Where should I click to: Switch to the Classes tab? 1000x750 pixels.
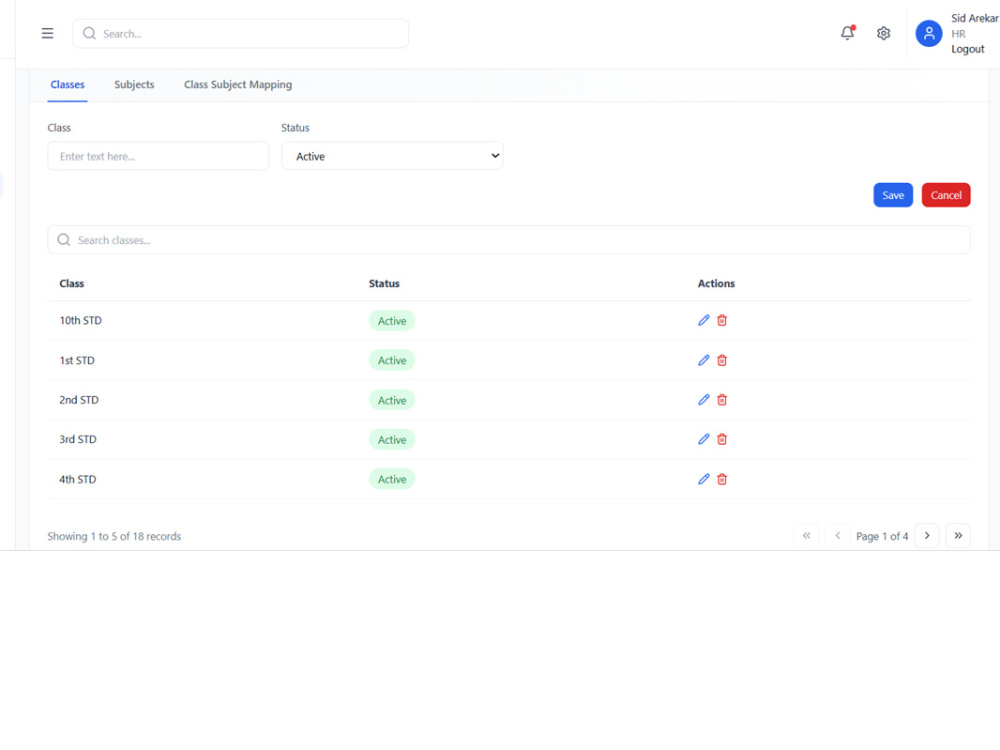[x=68, y=85]
